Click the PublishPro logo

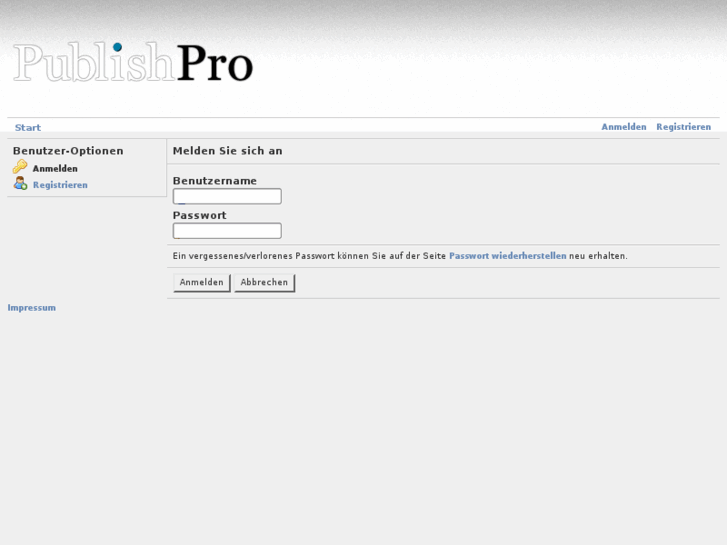[133, 62]
